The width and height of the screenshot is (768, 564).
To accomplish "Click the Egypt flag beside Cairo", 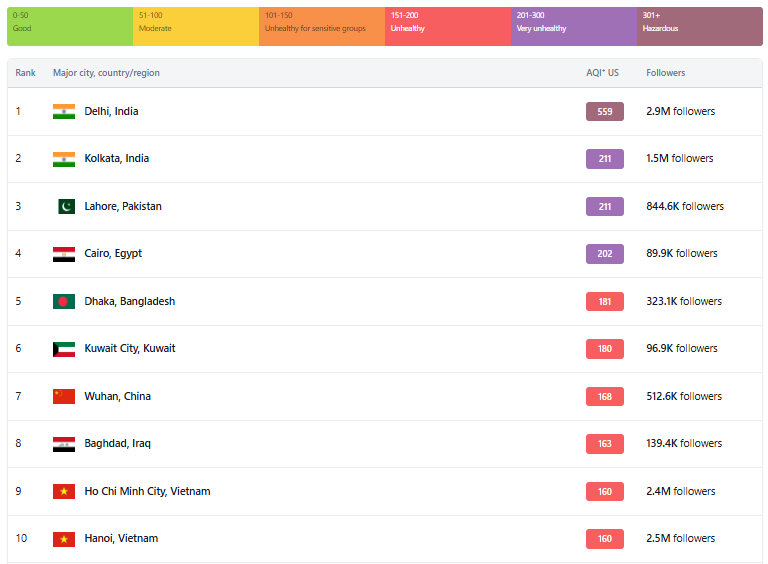I will point(64,254).
